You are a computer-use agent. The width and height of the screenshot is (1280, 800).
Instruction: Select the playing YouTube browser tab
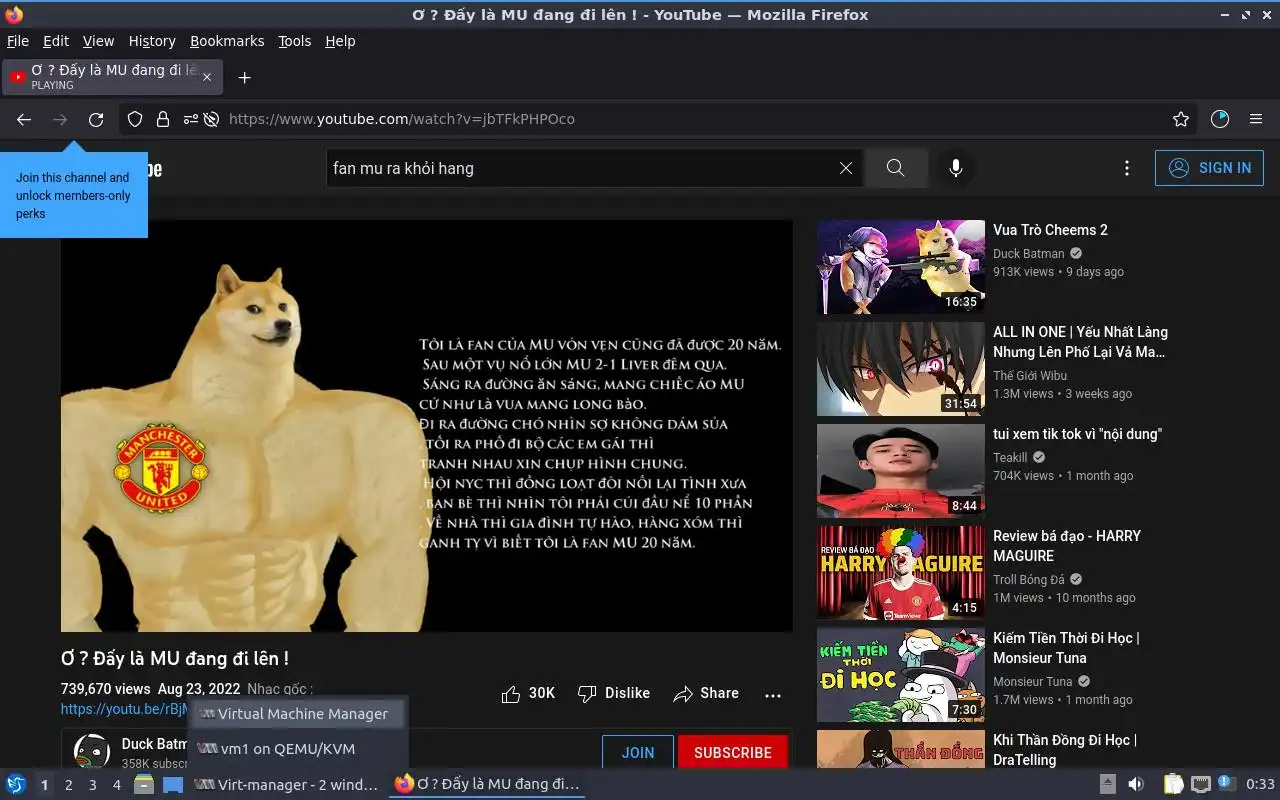[x=112, y=77]
